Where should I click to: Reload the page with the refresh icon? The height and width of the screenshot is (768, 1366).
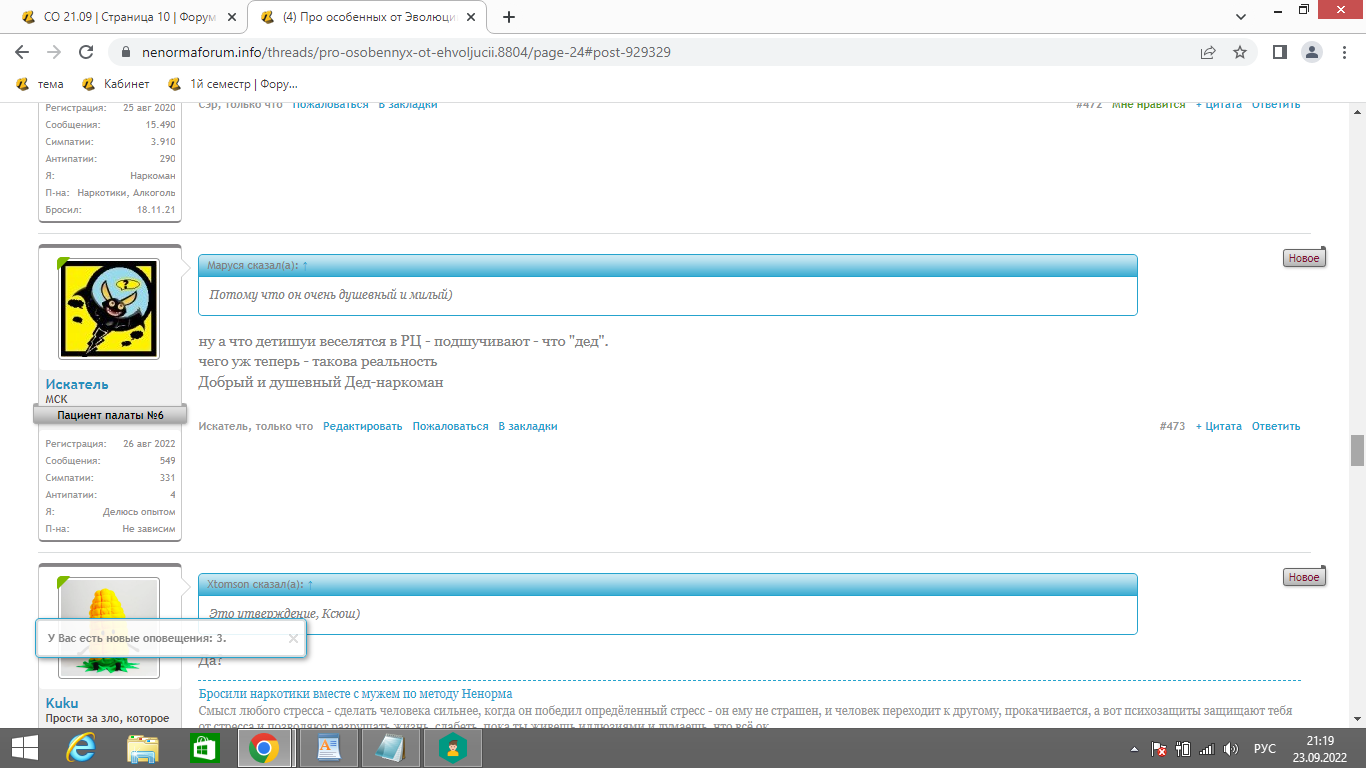point(86,52)
